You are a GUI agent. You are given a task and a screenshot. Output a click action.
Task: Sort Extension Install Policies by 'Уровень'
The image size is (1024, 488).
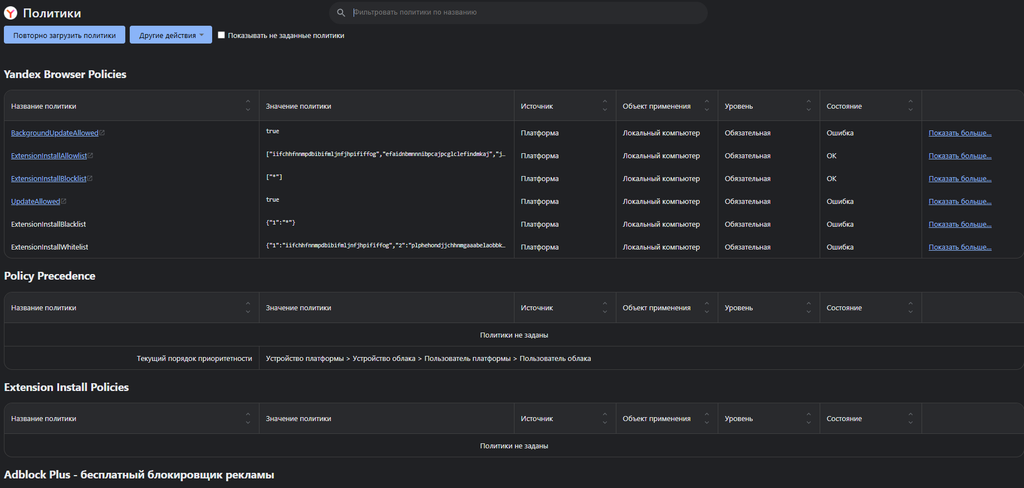(808, 419)
